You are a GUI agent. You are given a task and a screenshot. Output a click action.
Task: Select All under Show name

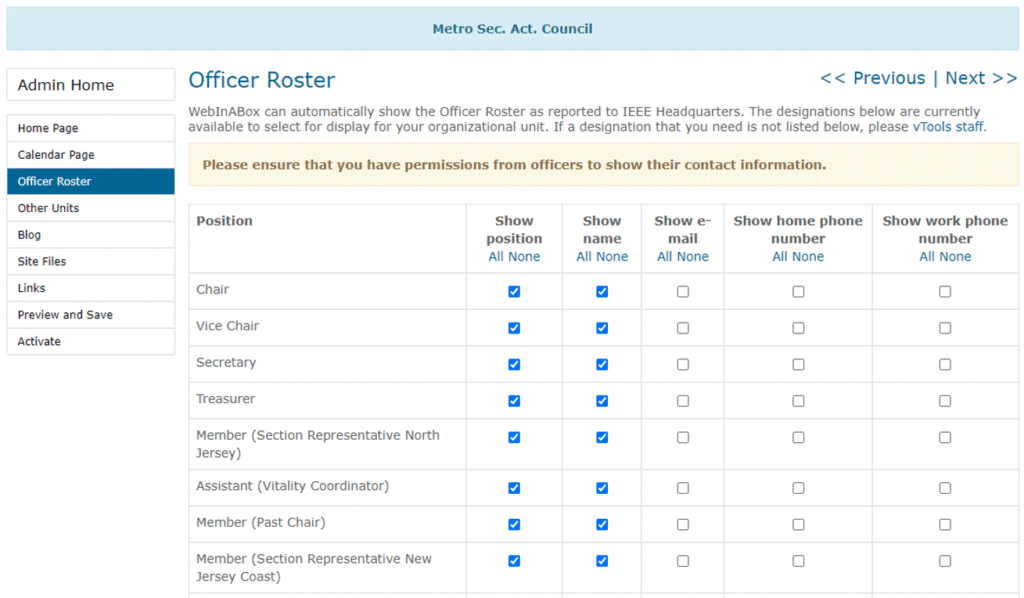tap(584, 257)
